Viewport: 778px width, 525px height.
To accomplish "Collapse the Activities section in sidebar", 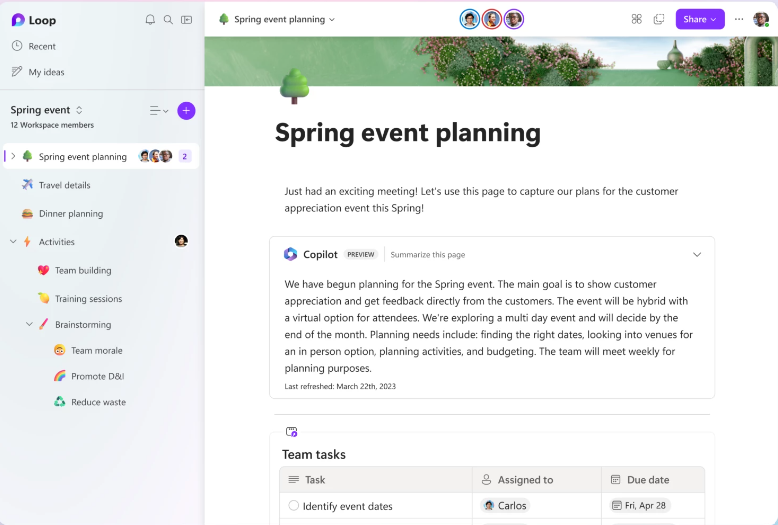I will (x=13, y=241).
